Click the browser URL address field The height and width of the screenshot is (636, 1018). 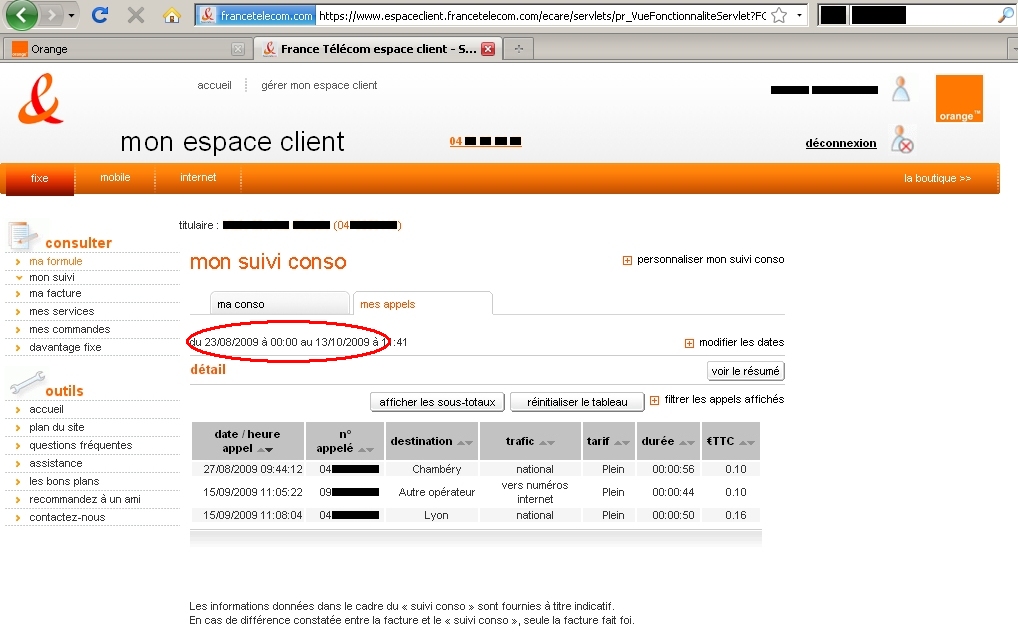pos(542,16)
